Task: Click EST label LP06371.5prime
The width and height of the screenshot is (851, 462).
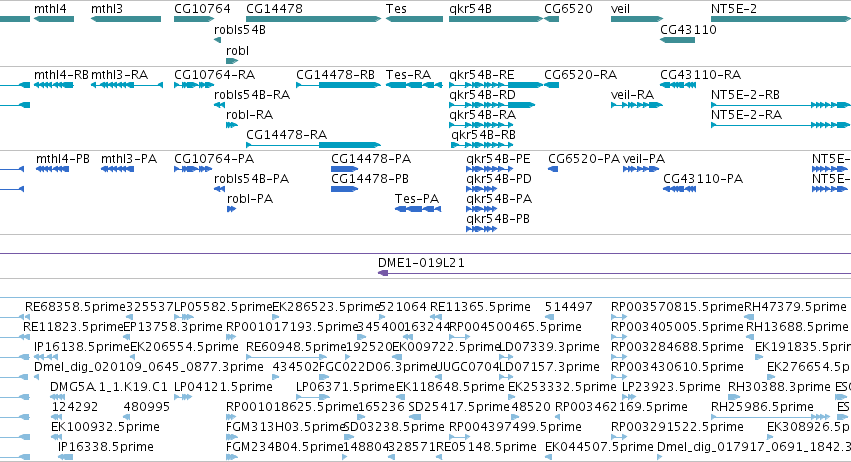Action: (345, 387)
